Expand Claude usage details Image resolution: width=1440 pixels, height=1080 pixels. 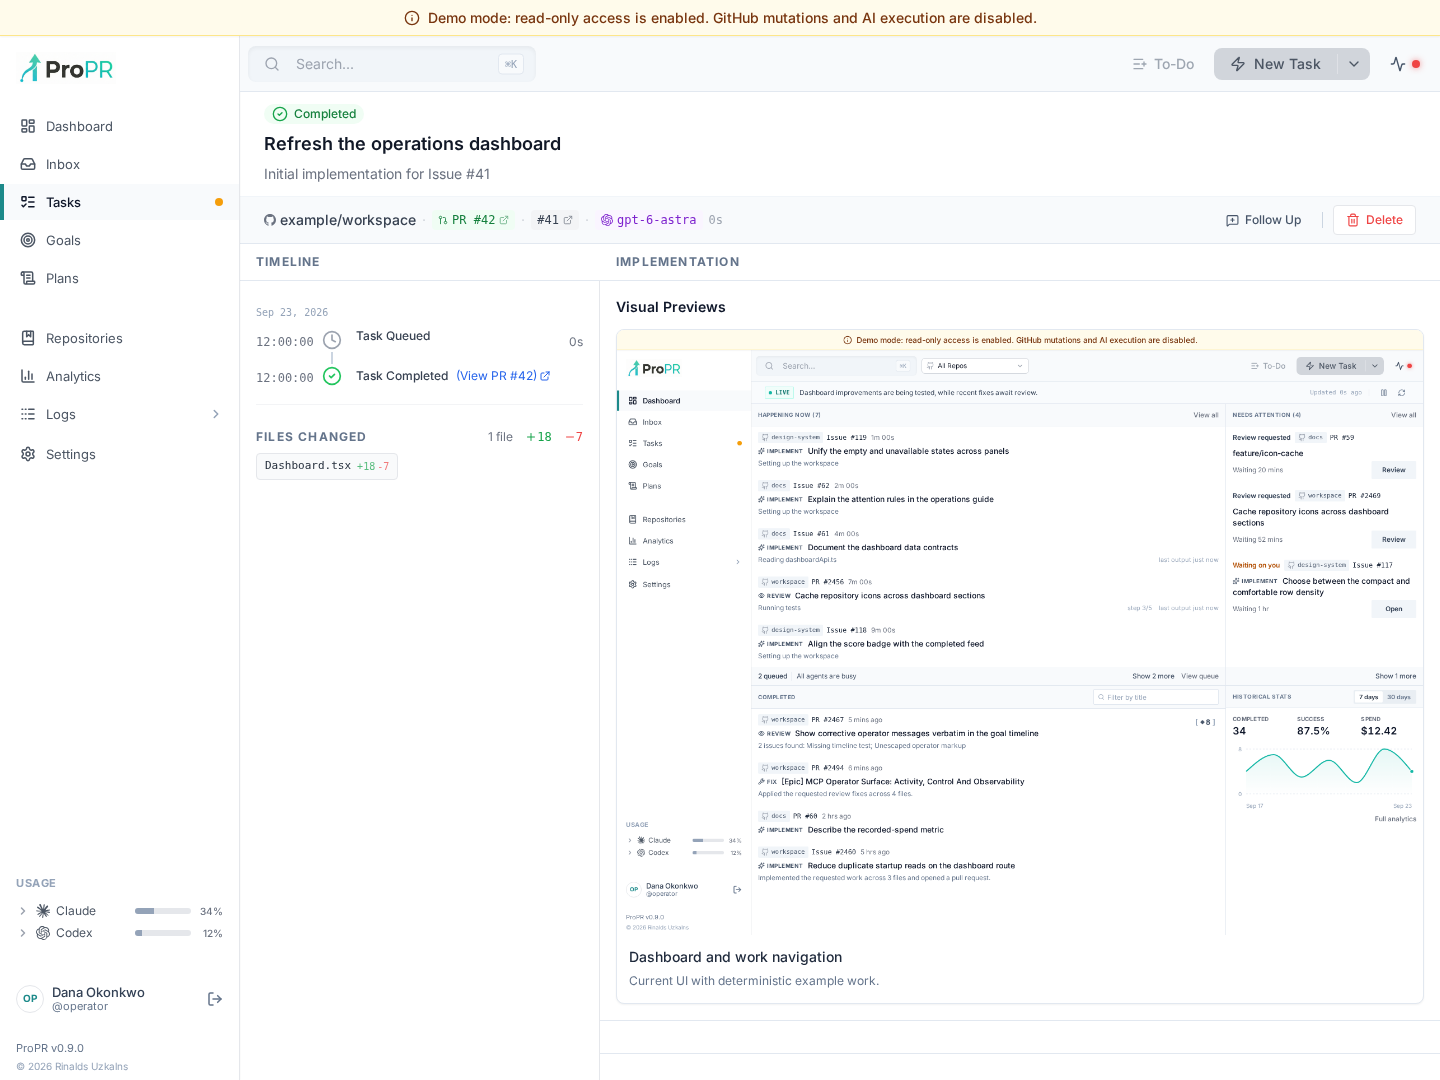23,911
